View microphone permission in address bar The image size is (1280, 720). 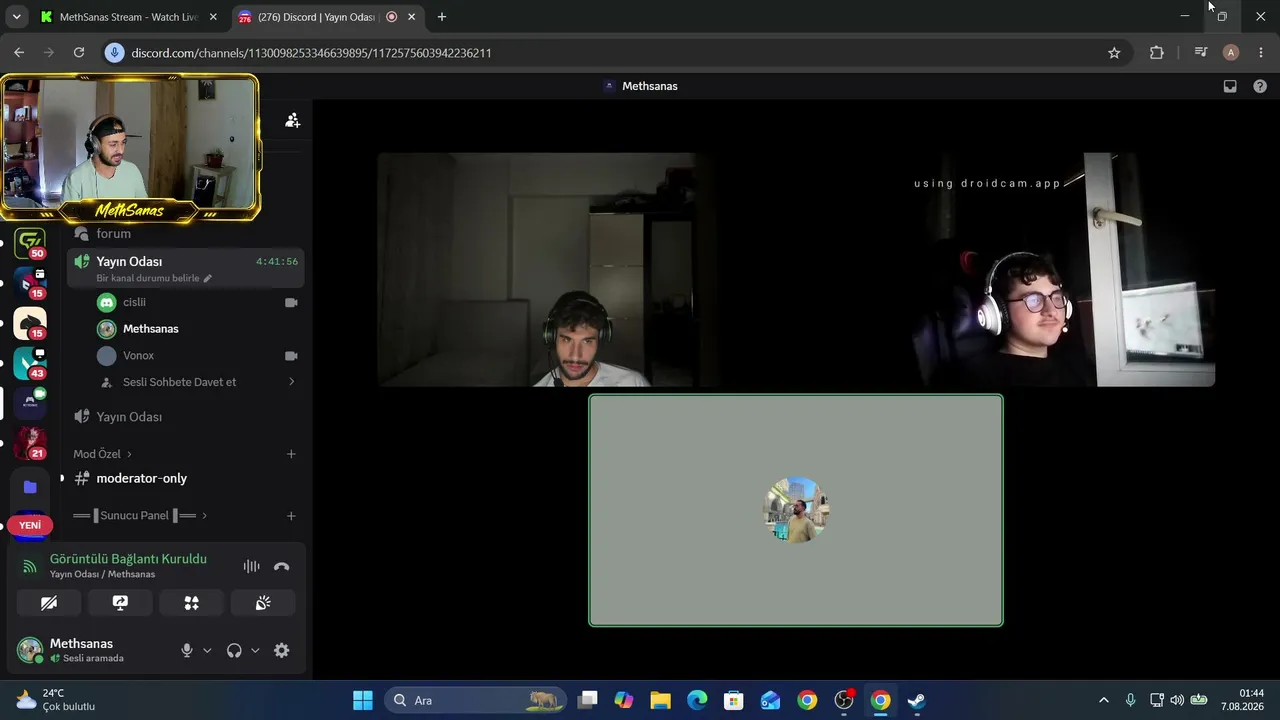114,53
